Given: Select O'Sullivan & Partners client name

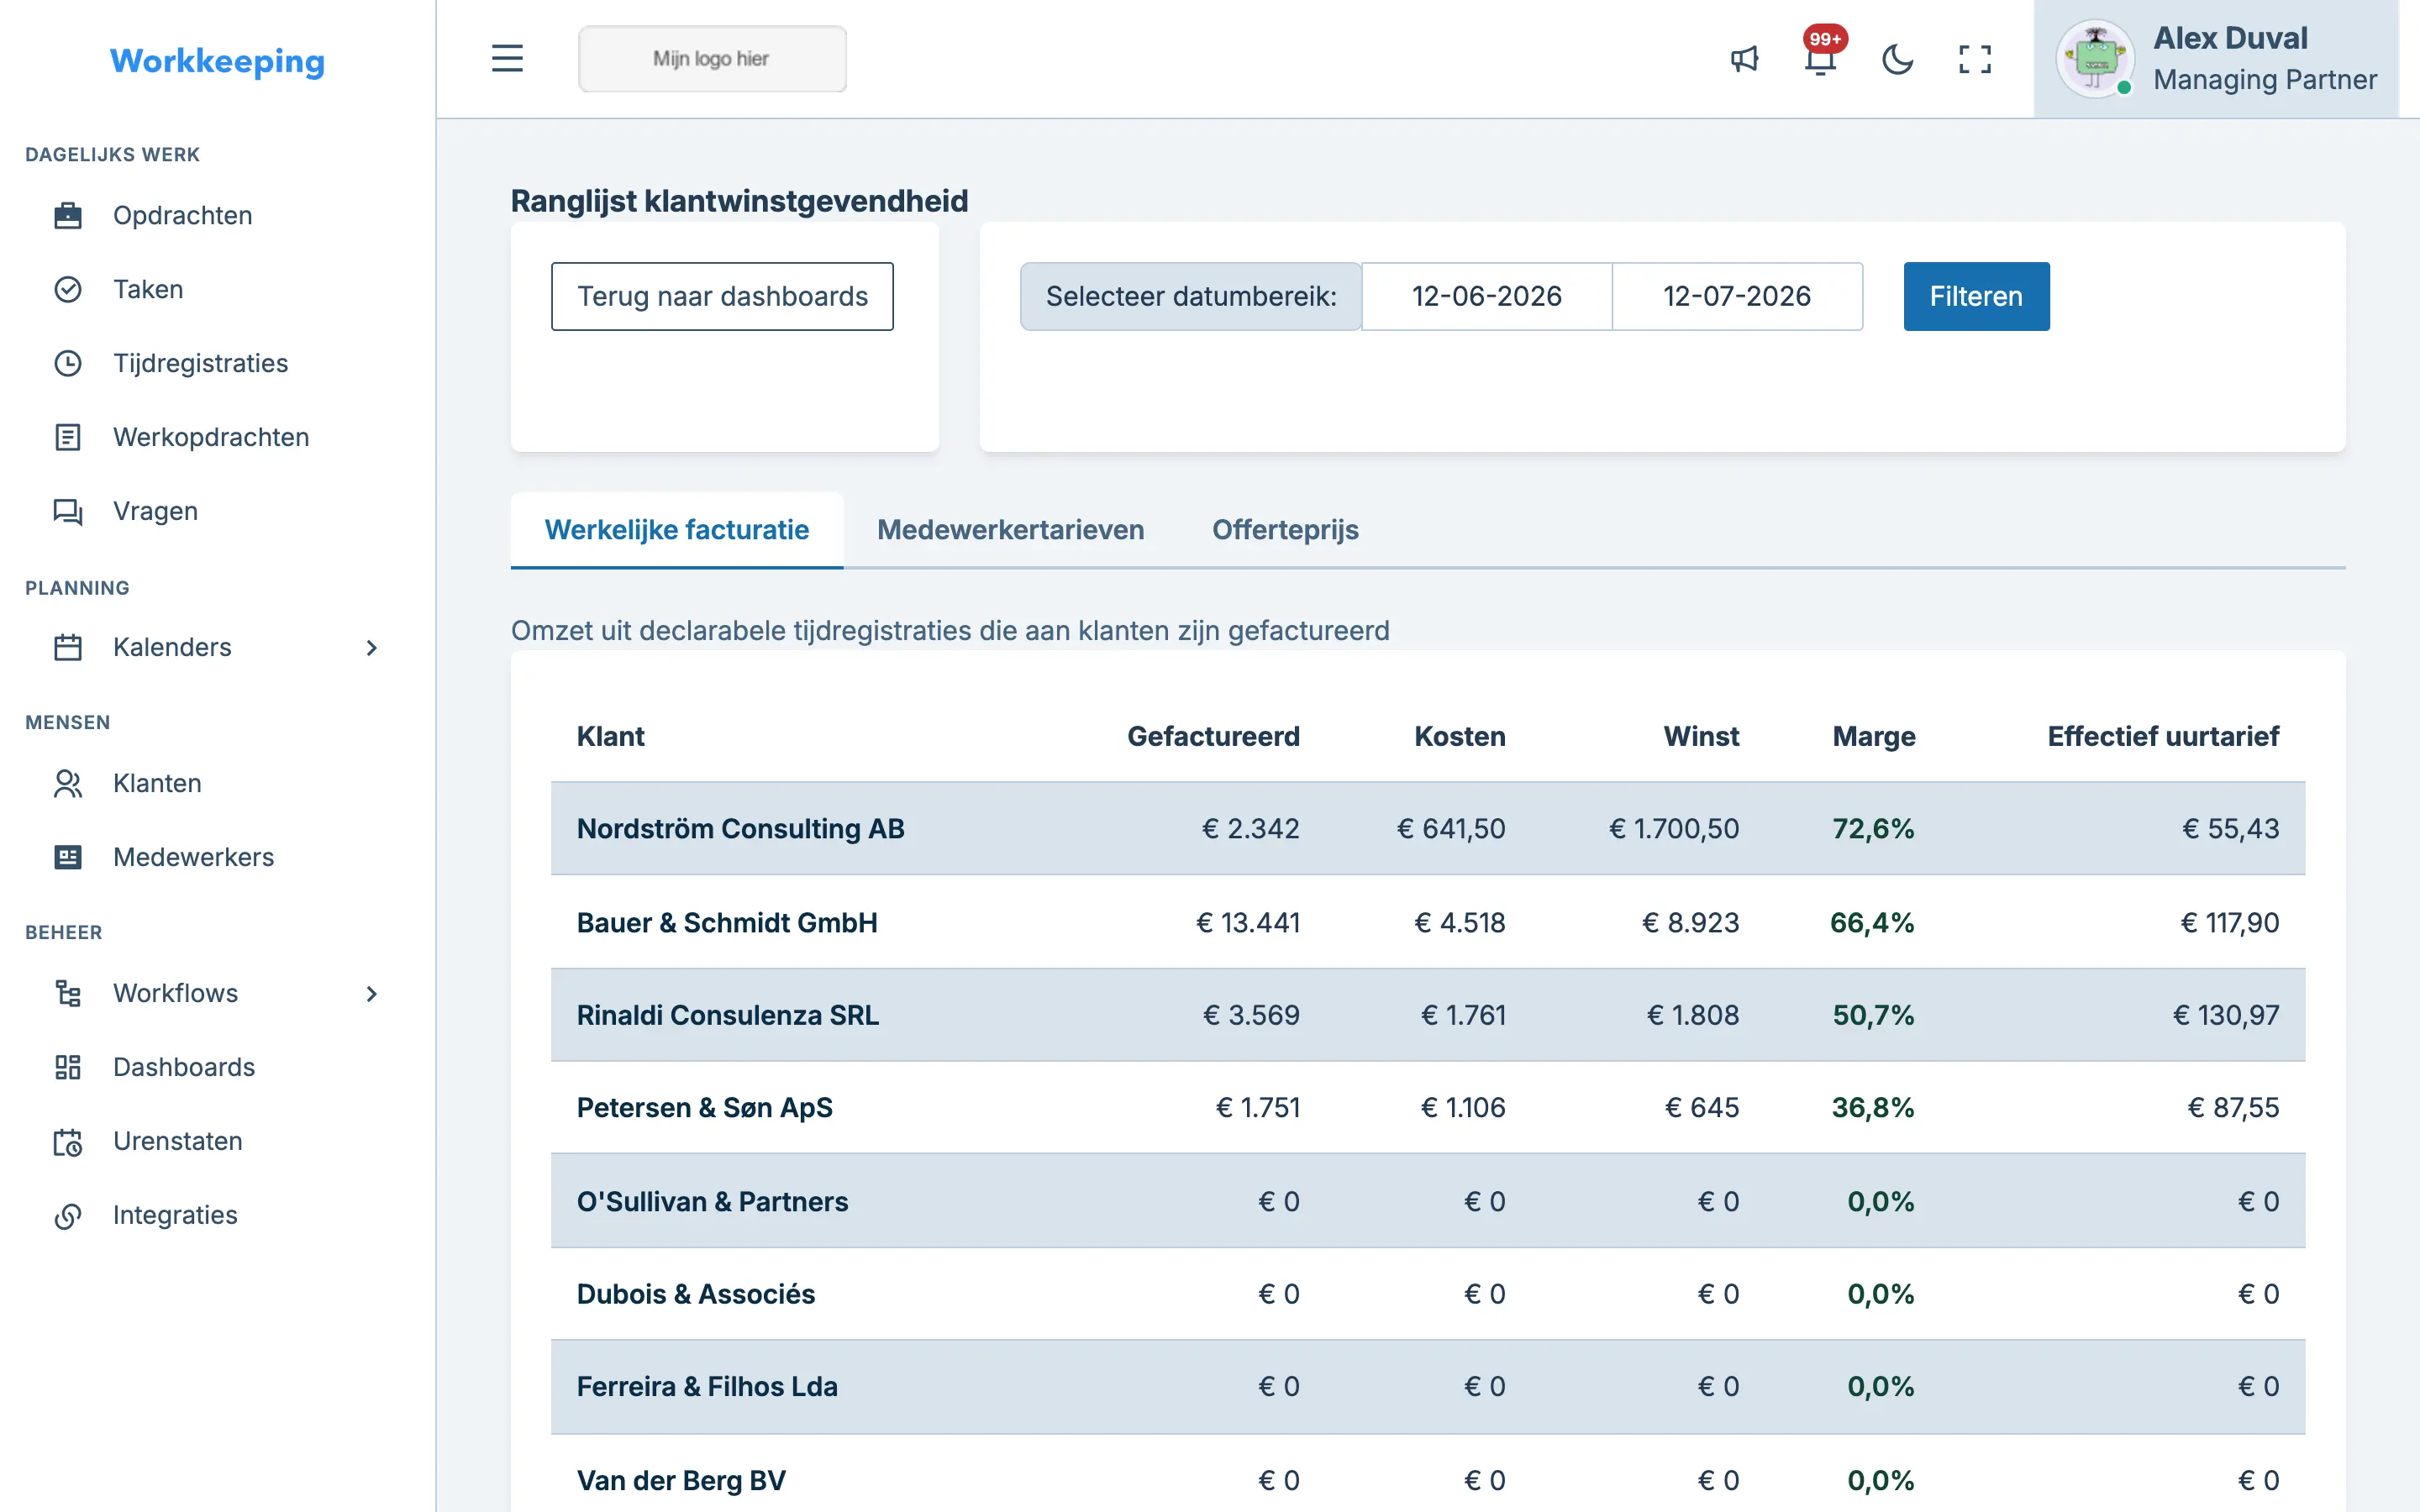Looking at the screenshot, I should (x=713, y=1202).
